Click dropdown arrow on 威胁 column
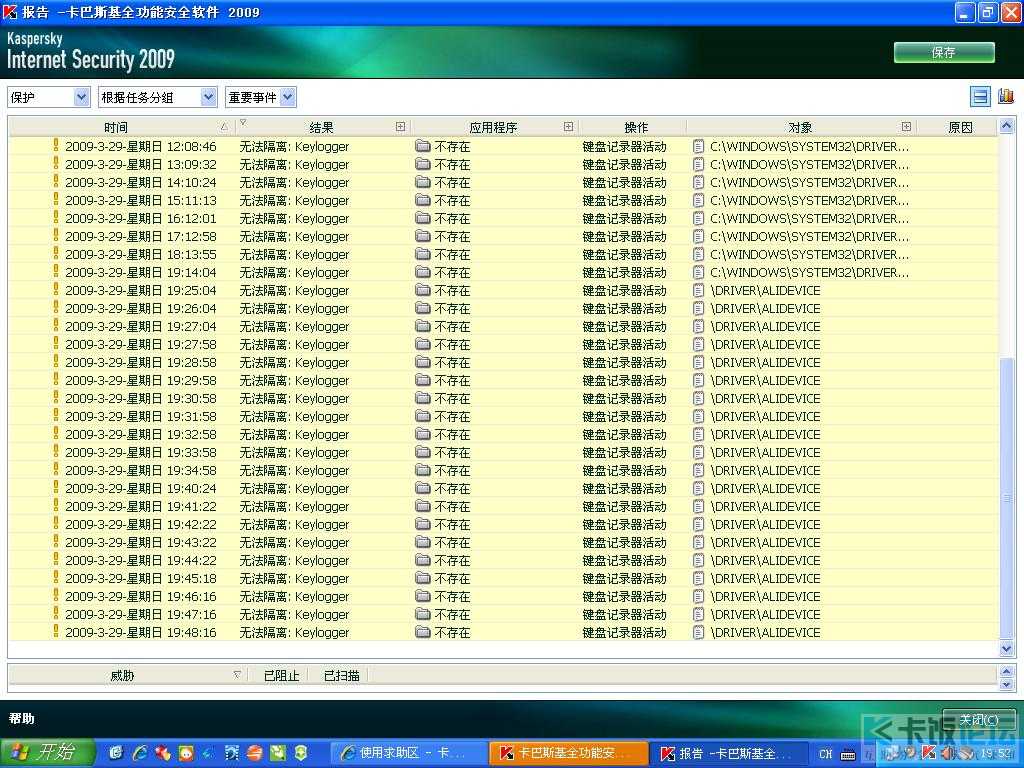This screenshot has height=768, width=1024. [x=237, y=675]
